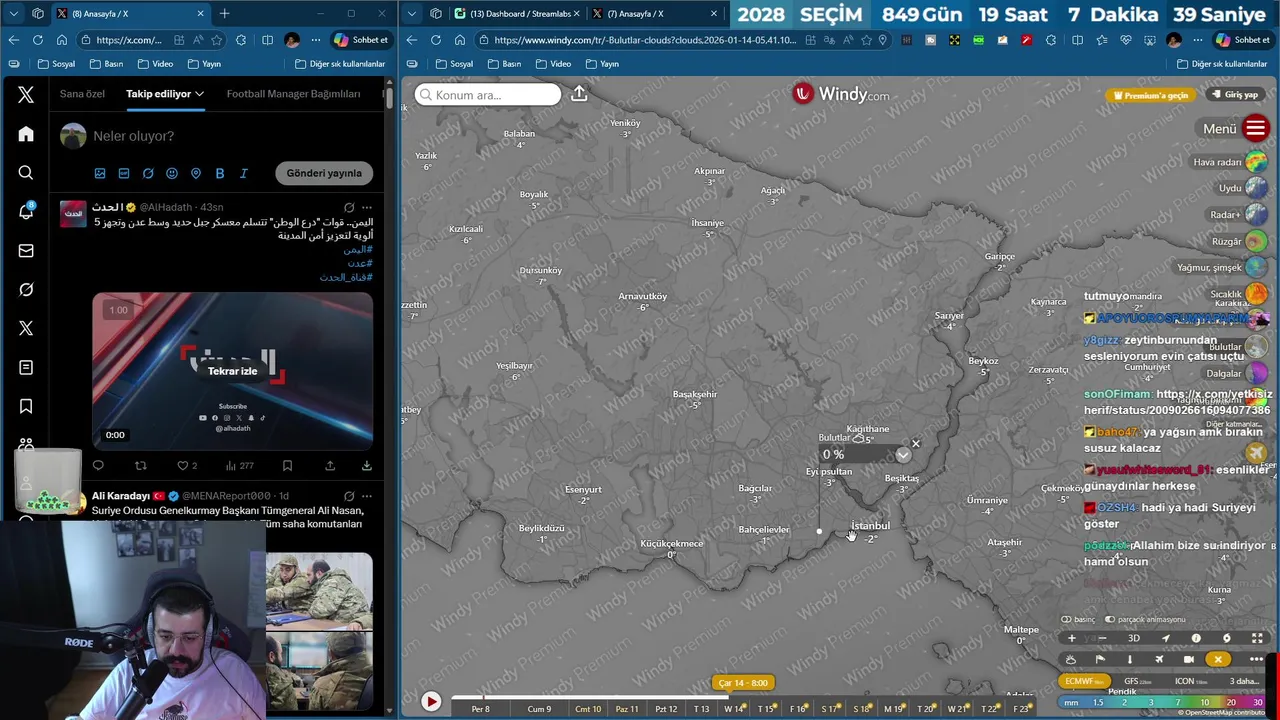Choose the ICON forecast model

click(x=1190, y=681)
